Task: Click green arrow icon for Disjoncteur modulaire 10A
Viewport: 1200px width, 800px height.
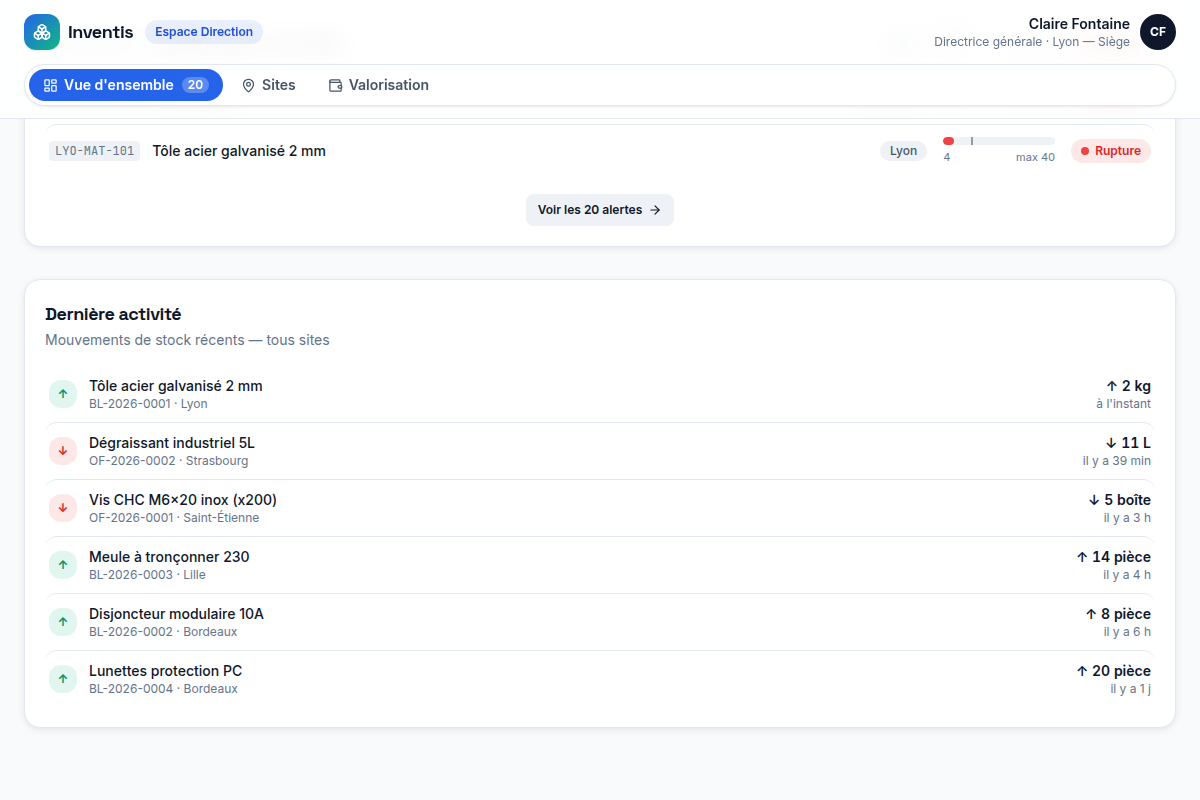Action: [x=63, y=622]
